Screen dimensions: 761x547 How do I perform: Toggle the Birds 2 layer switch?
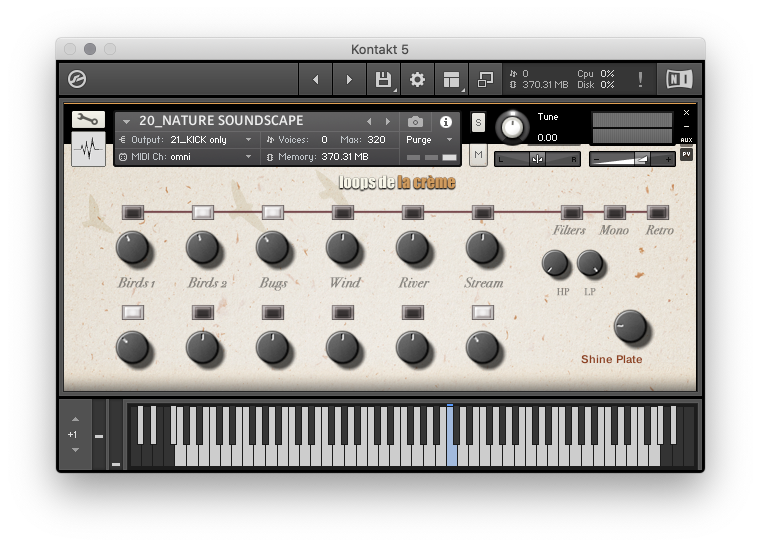point(203,212)
